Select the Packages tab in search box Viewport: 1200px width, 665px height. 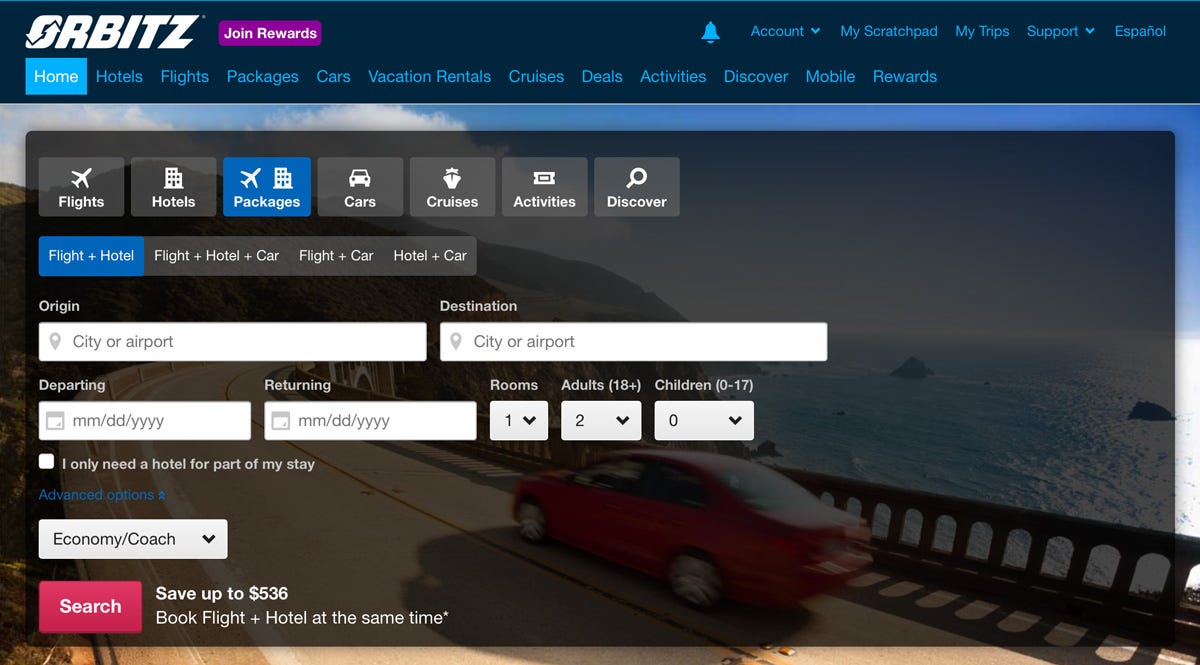pyautogui.click(x=267, y=187)
